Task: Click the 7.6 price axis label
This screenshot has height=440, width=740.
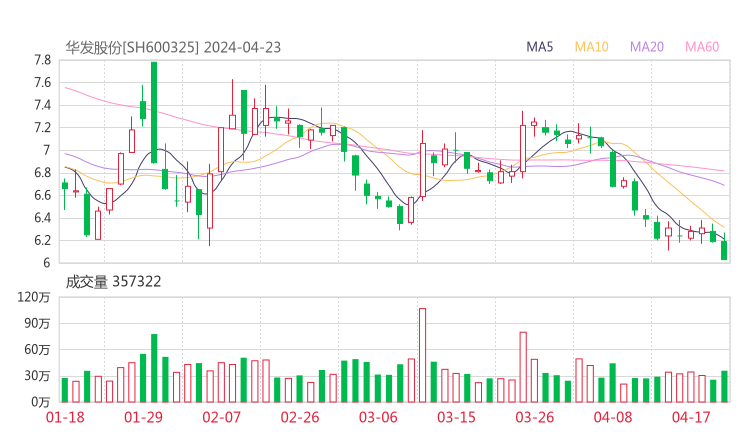Action: coord(42,83)
